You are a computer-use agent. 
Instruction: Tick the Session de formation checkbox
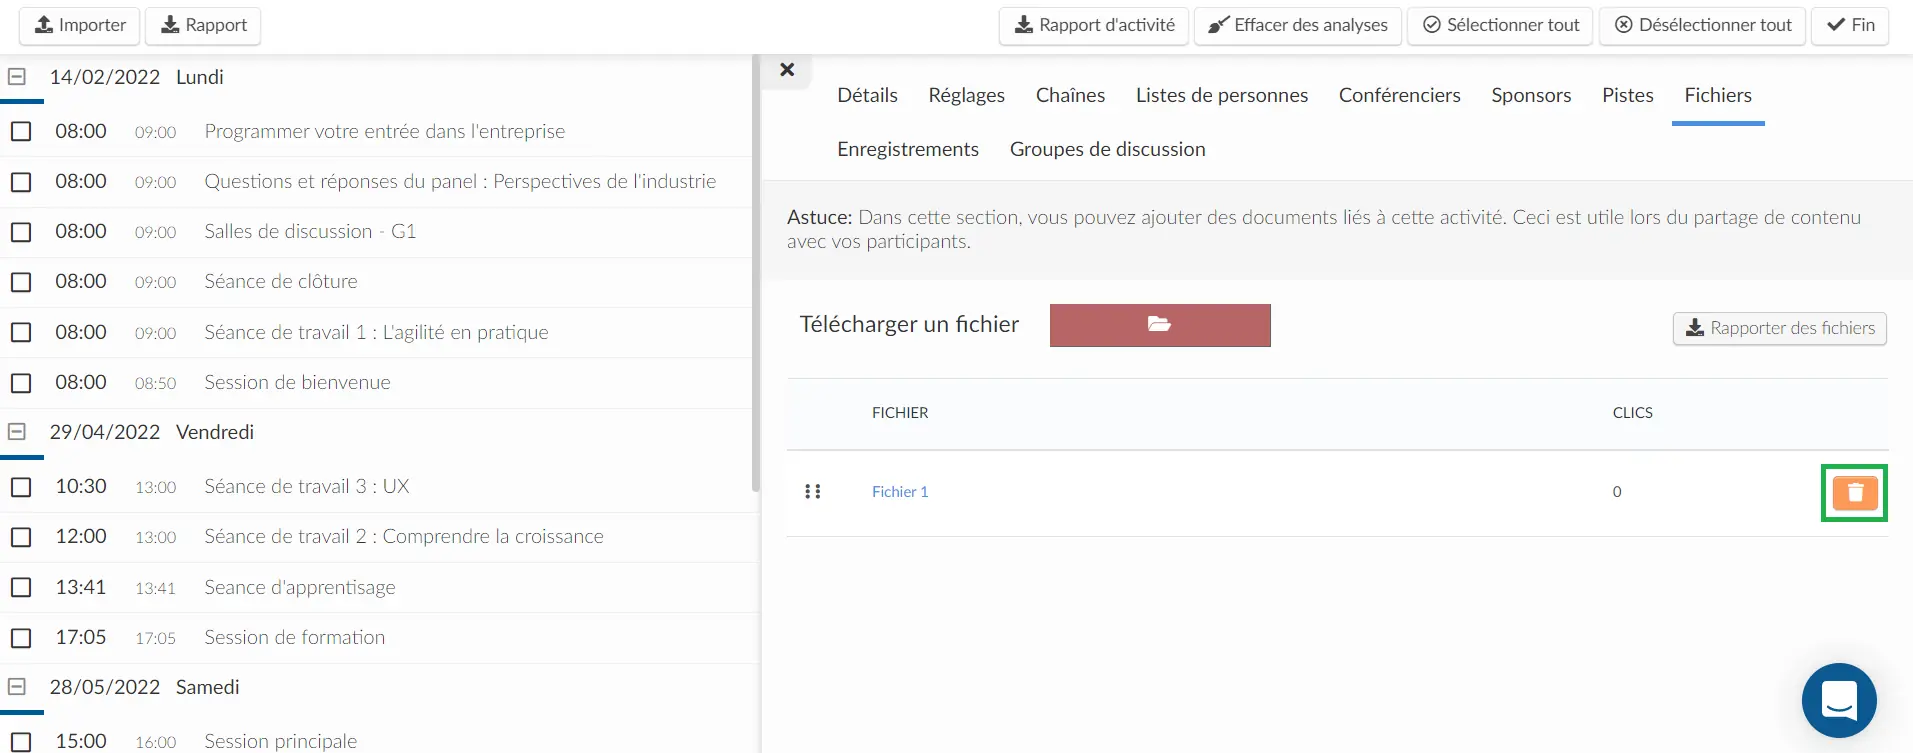(x=21, y=638)
